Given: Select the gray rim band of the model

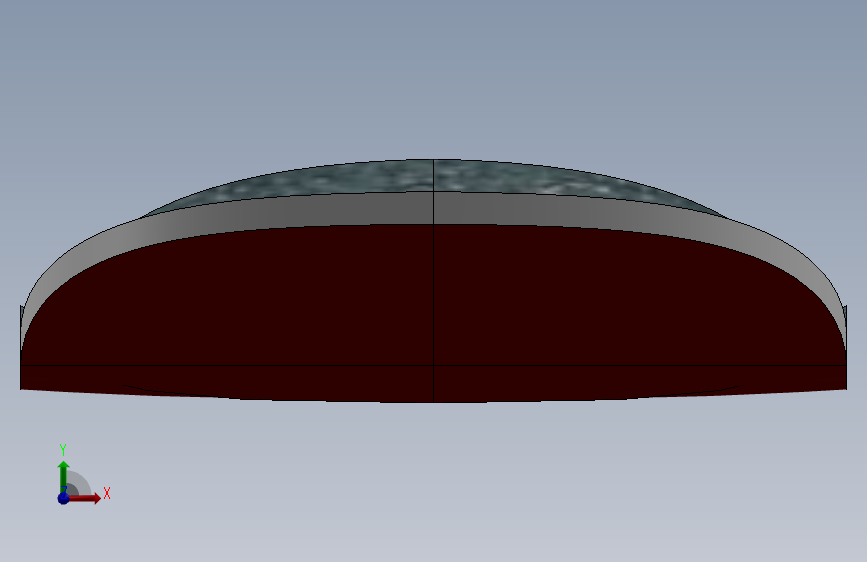Looking at the screenshot, I should (x=434, y=208).
